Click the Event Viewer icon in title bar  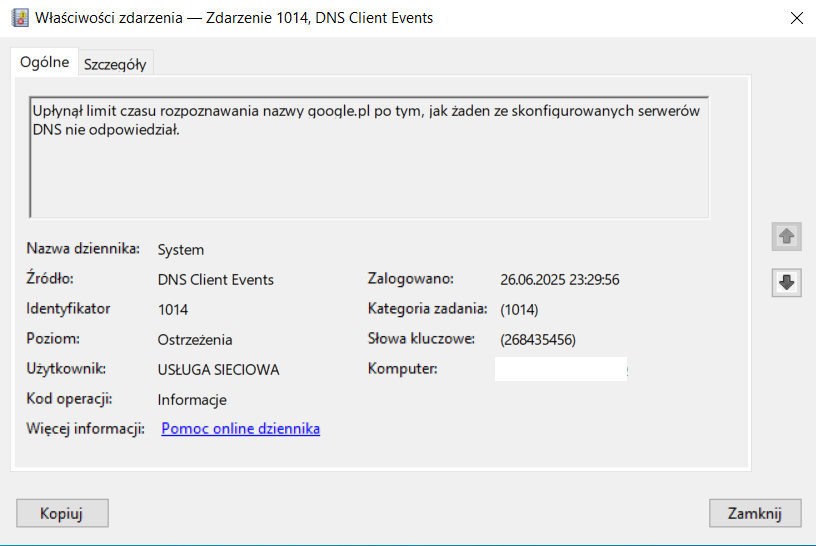19,18
